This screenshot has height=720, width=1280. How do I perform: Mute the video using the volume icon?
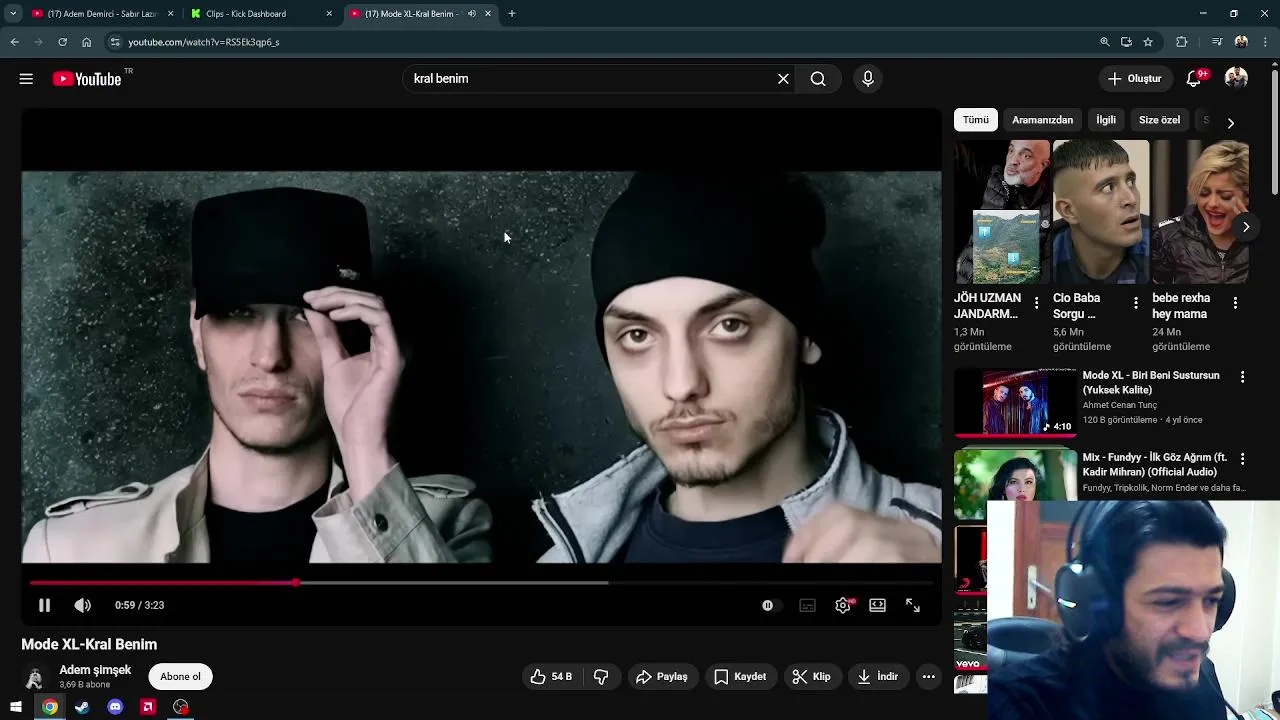point(82,605)
